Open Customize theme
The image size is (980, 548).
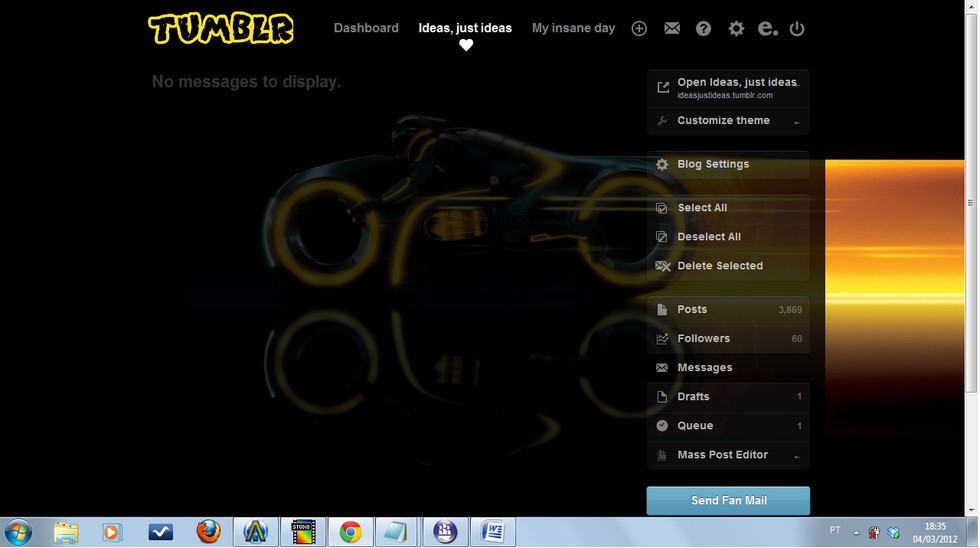point(728,121)
